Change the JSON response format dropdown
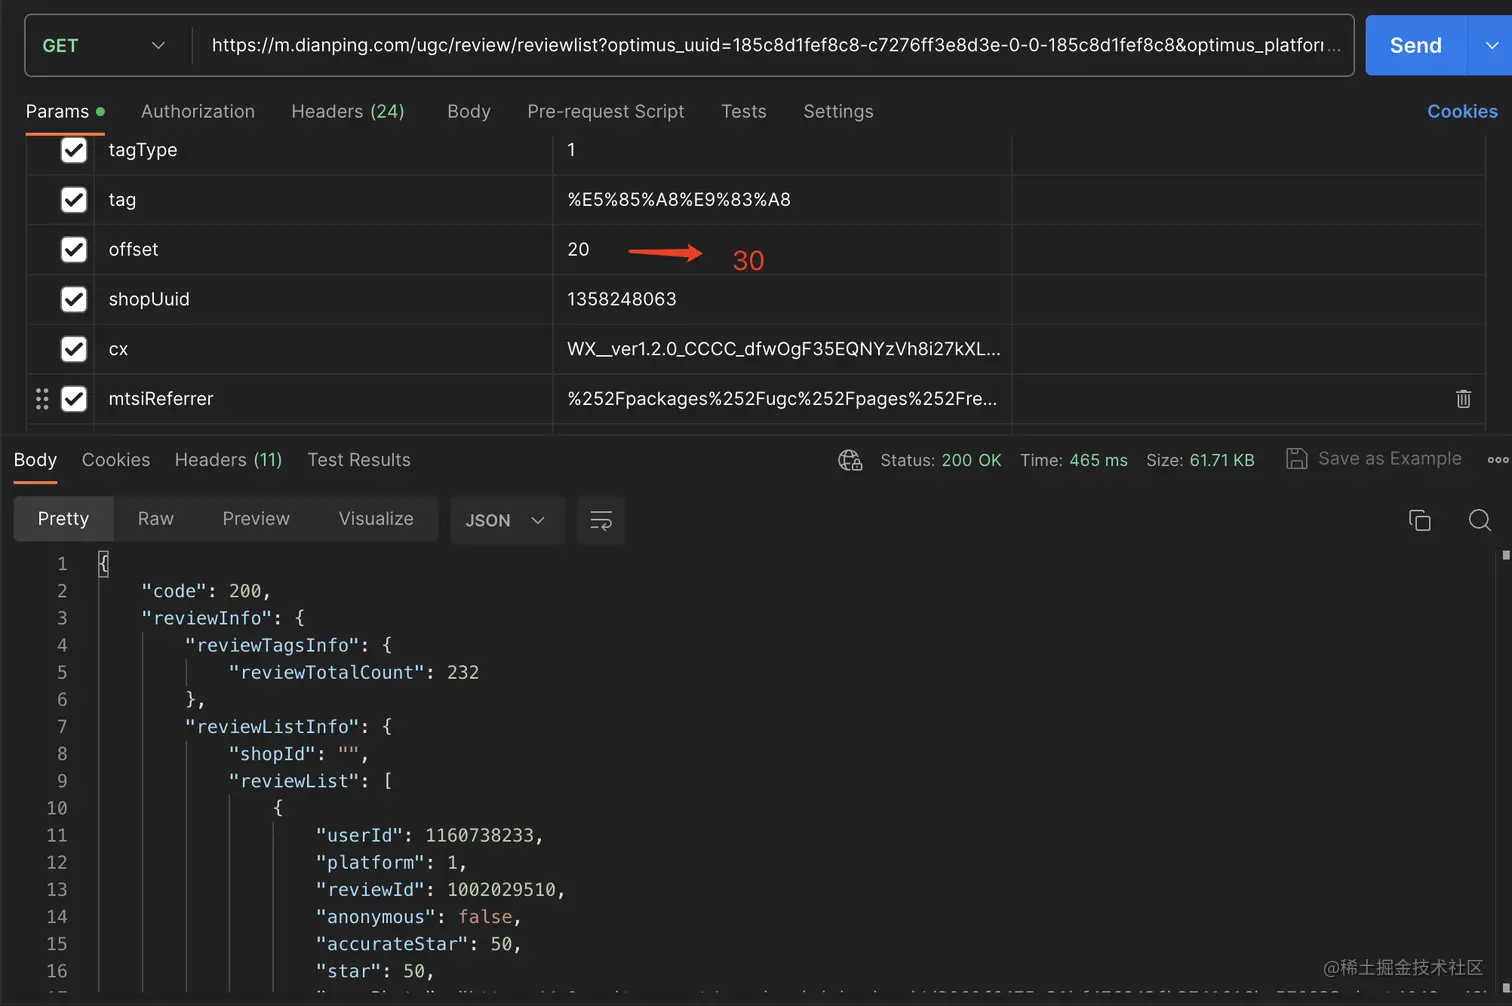This screenshot has height=1006, width=1512. click(506, 520)
